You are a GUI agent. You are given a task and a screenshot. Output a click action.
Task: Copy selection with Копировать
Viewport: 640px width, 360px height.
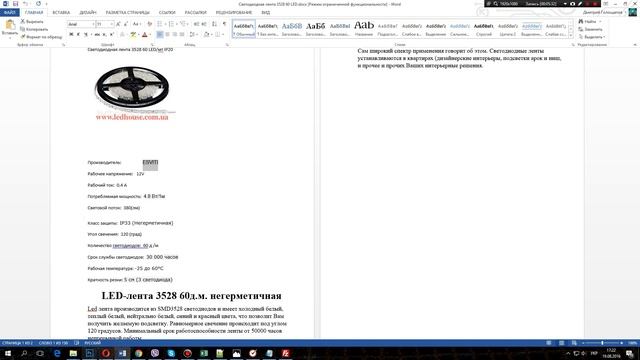pos(34,29)
